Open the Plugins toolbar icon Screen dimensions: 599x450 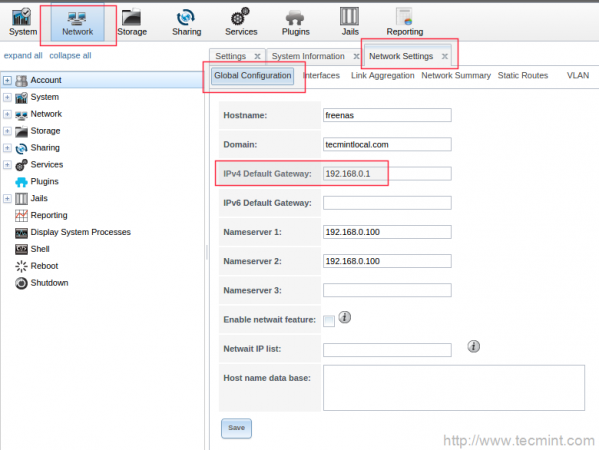pyautogui.click(x=295, y=18)
